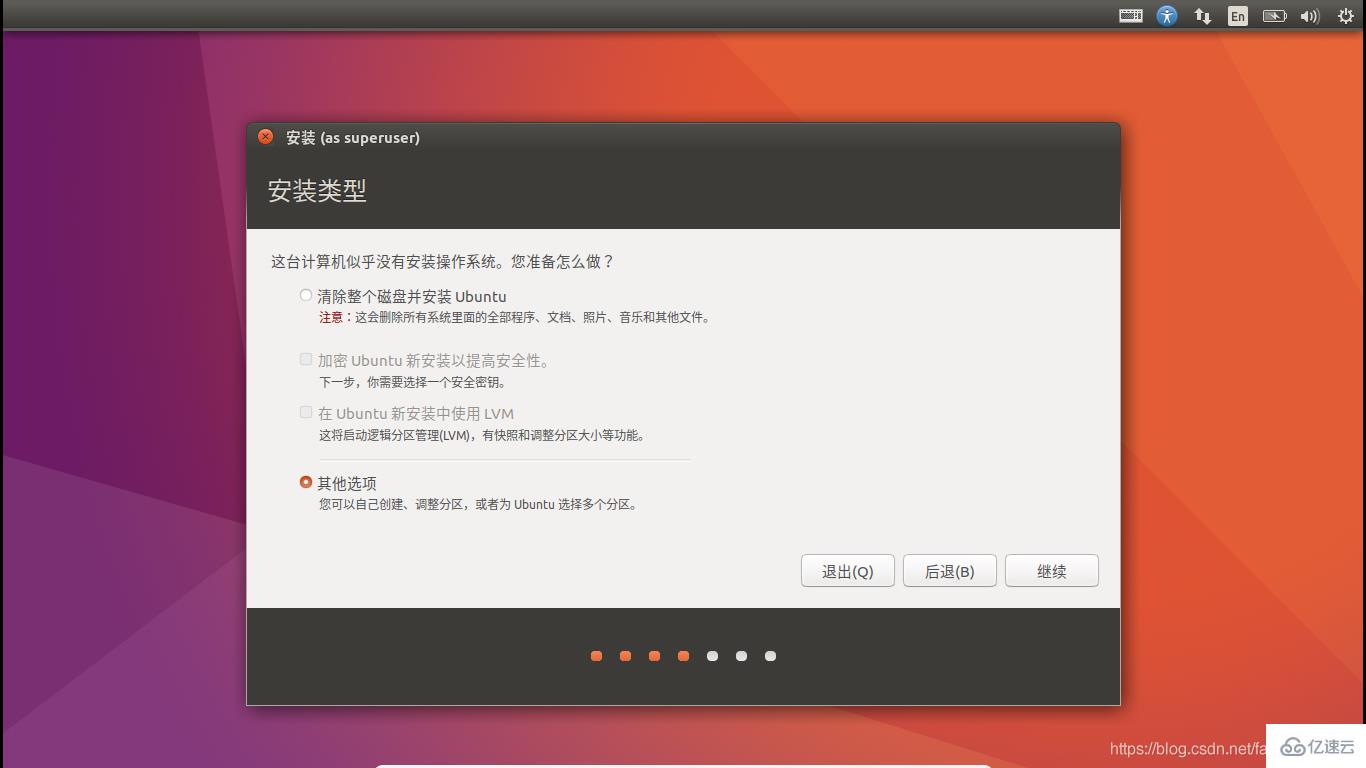The width and height of the screenshot is (1366, 768).
Task: Tick the 加密 Ubuntu 新安装 checkbox
Action: point(306,359)
